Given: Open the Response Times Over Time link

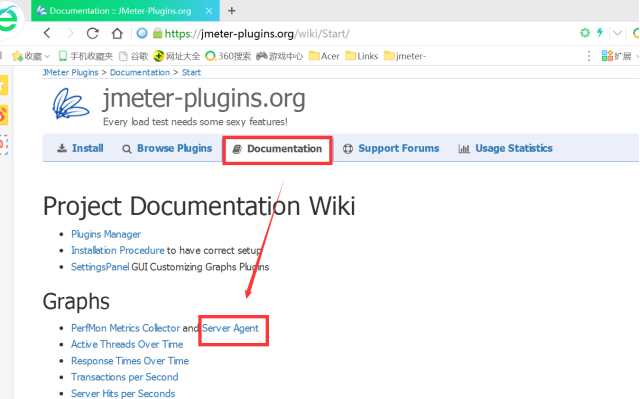Looking at the screenshot, I should click(130, 361).
